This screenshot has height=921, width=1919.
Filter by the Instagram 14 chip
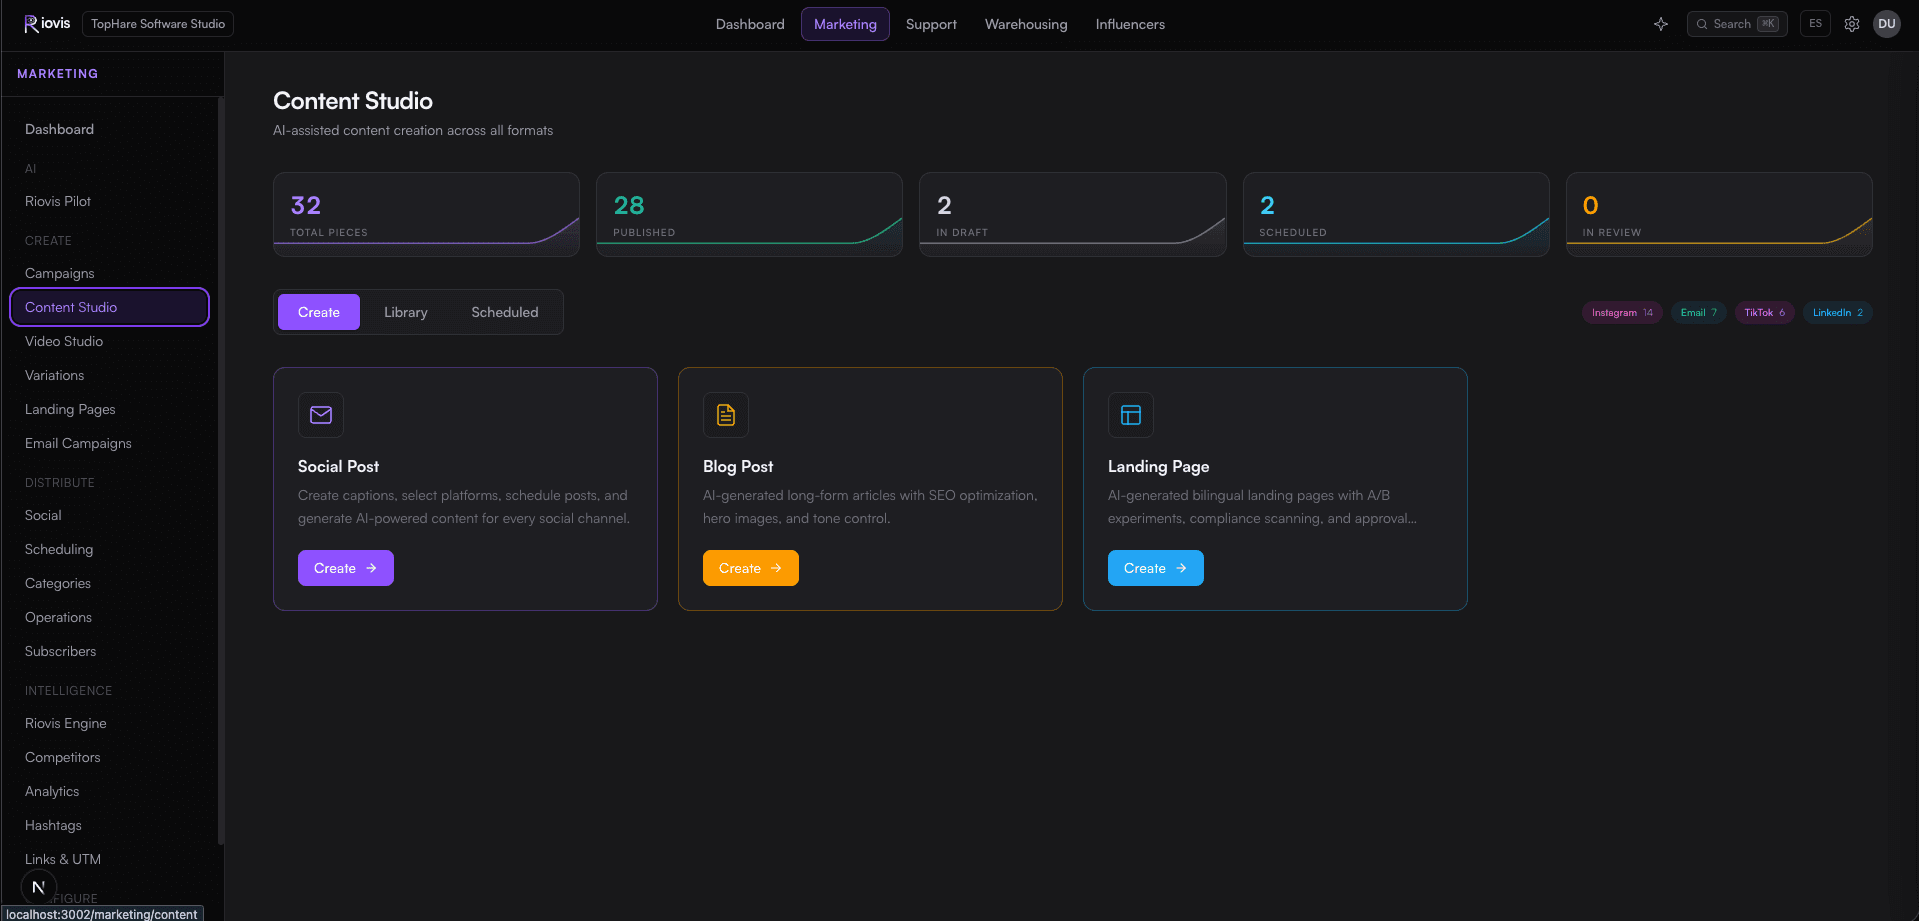pos(1622,313)
